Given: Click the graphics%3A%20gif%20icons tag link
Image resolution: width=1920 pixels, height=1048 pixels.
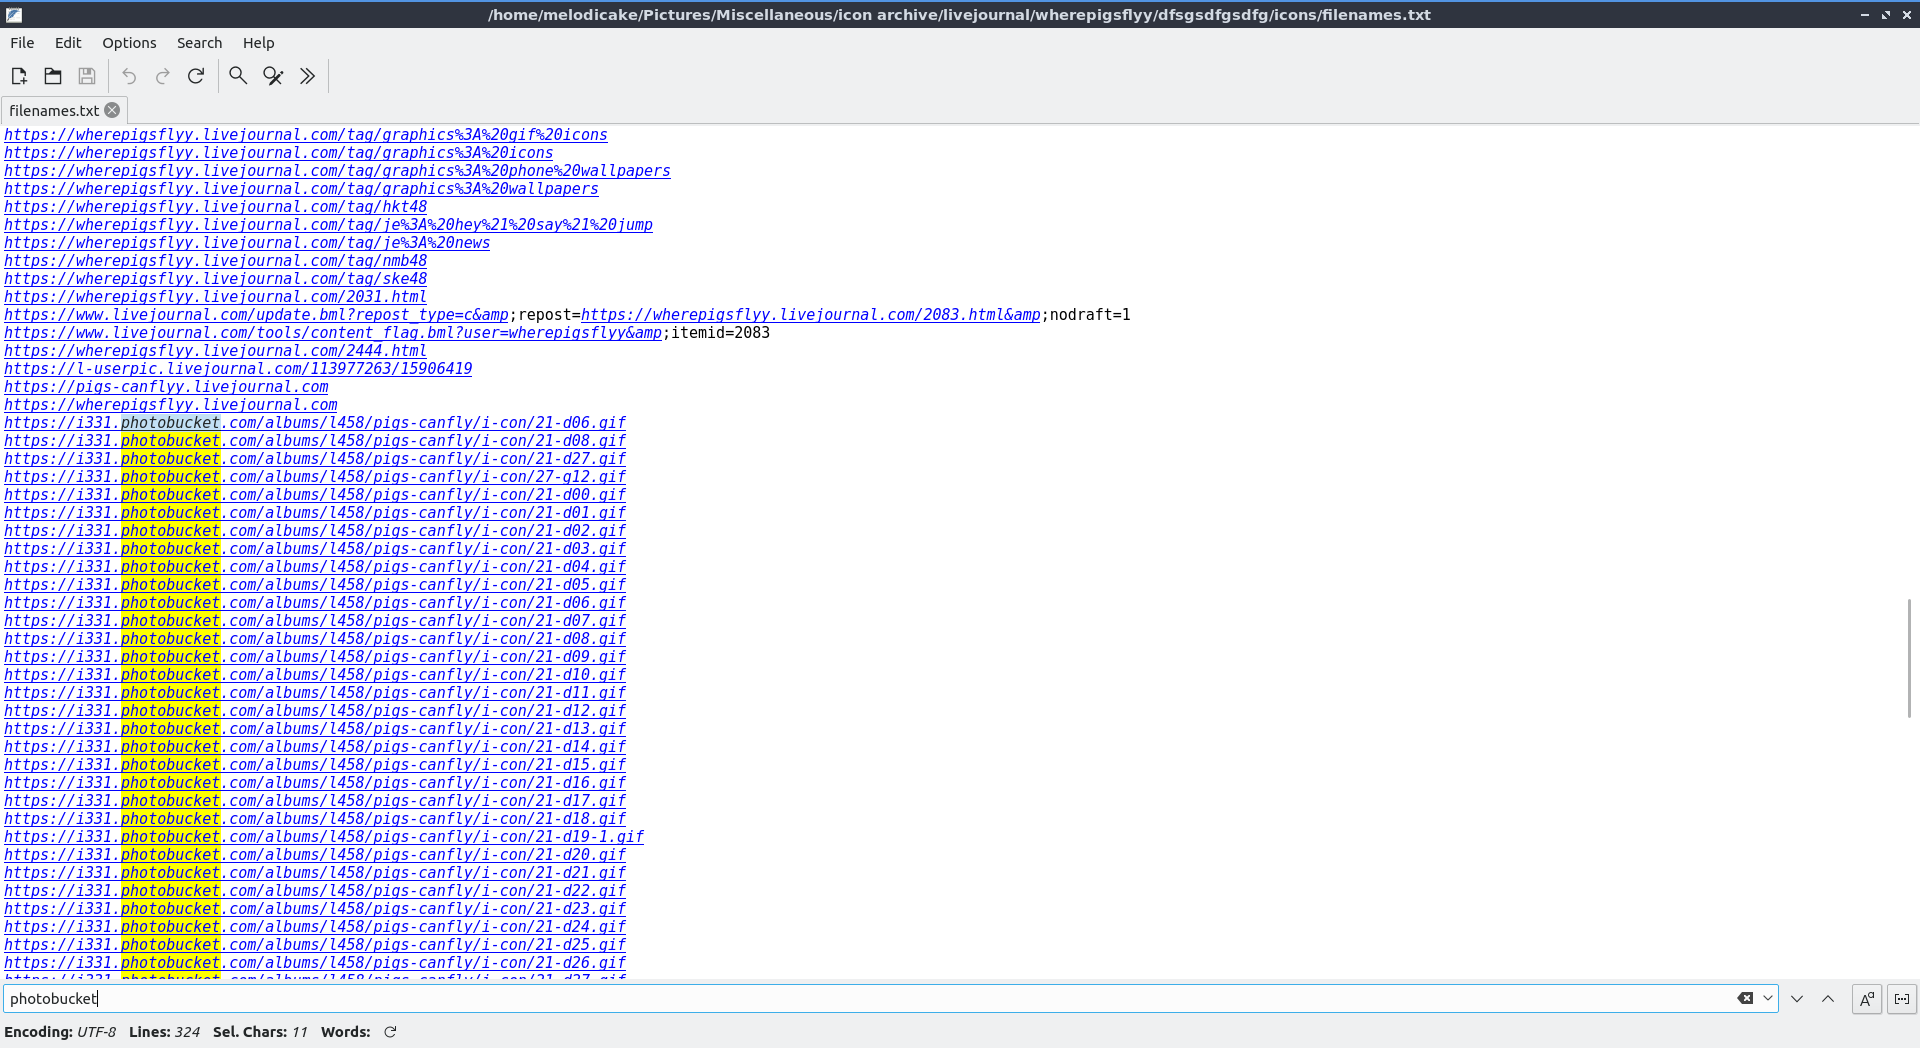Looking at the screenshot, I should 306,135.
